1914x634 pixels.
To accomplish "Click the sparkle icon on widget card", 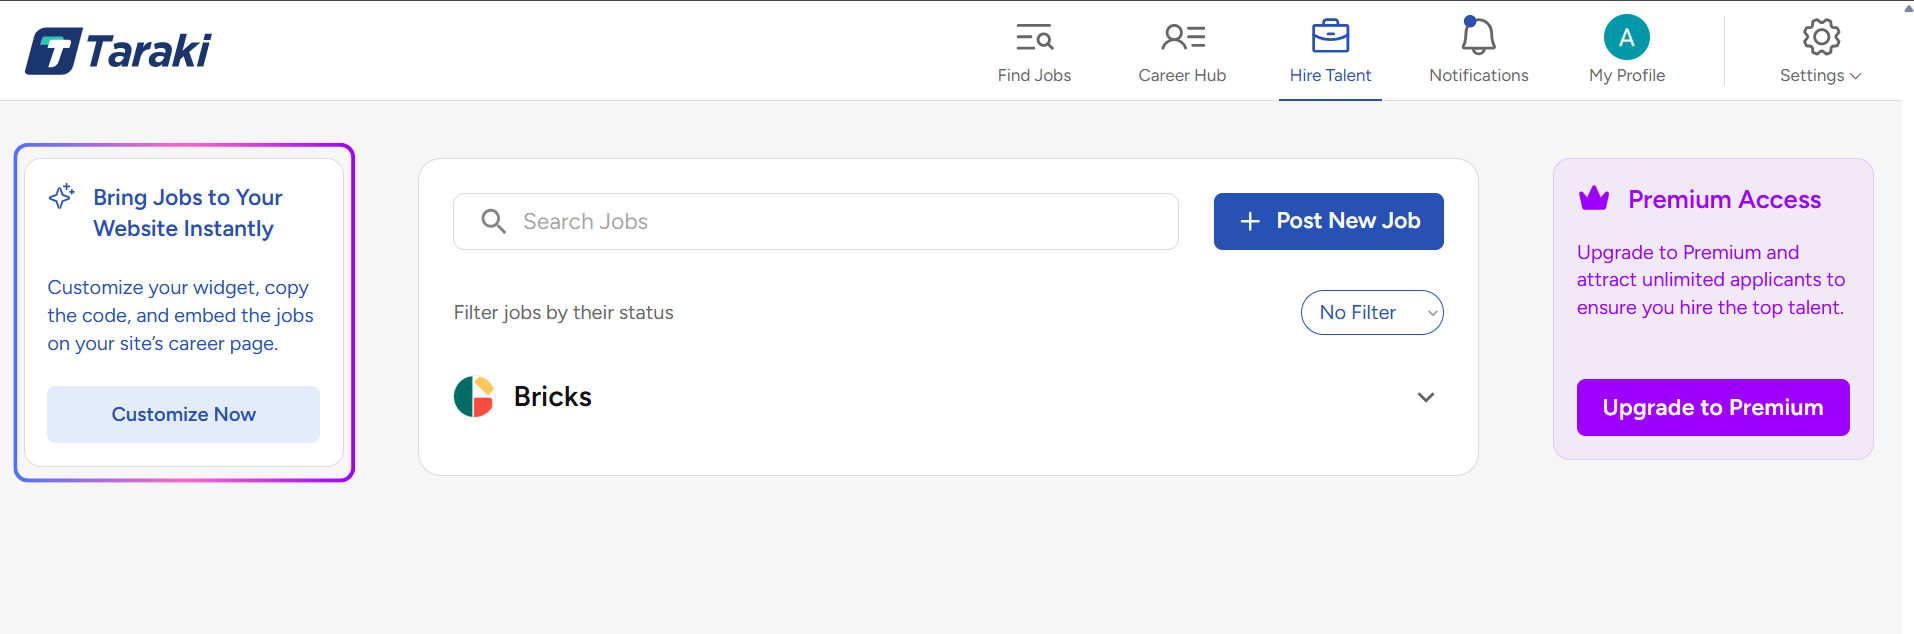I will [62, 196].
